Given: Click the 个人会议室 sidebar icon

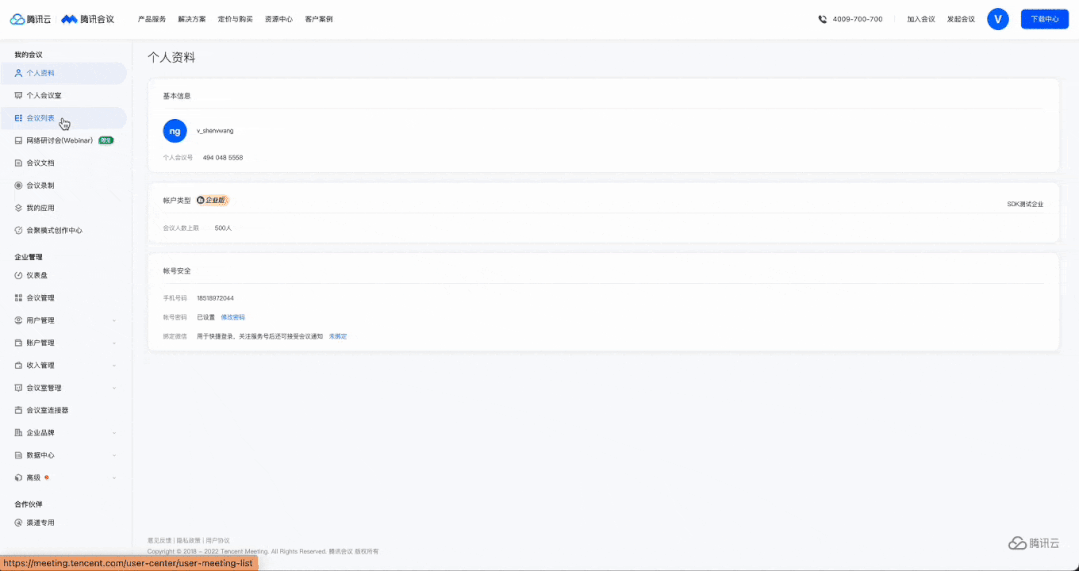Looking at the screenshot, I should (x=18, y=96).
